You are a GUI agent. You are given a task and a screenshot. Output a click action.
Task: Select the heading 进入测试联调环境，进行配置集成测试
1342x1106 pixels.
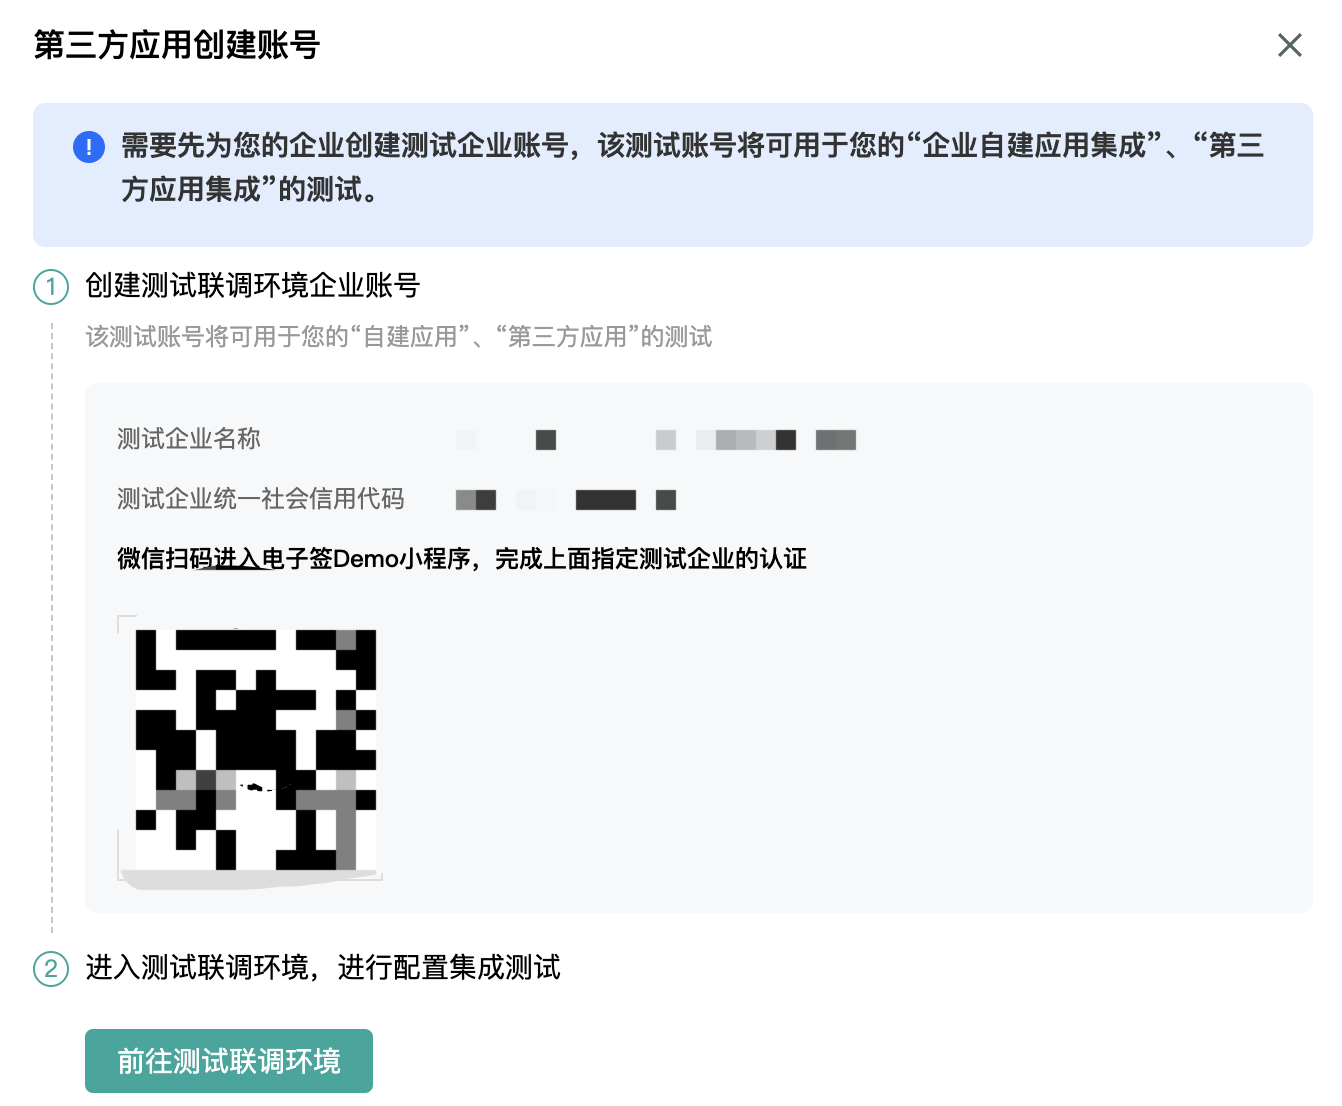(x=323, y=968)
